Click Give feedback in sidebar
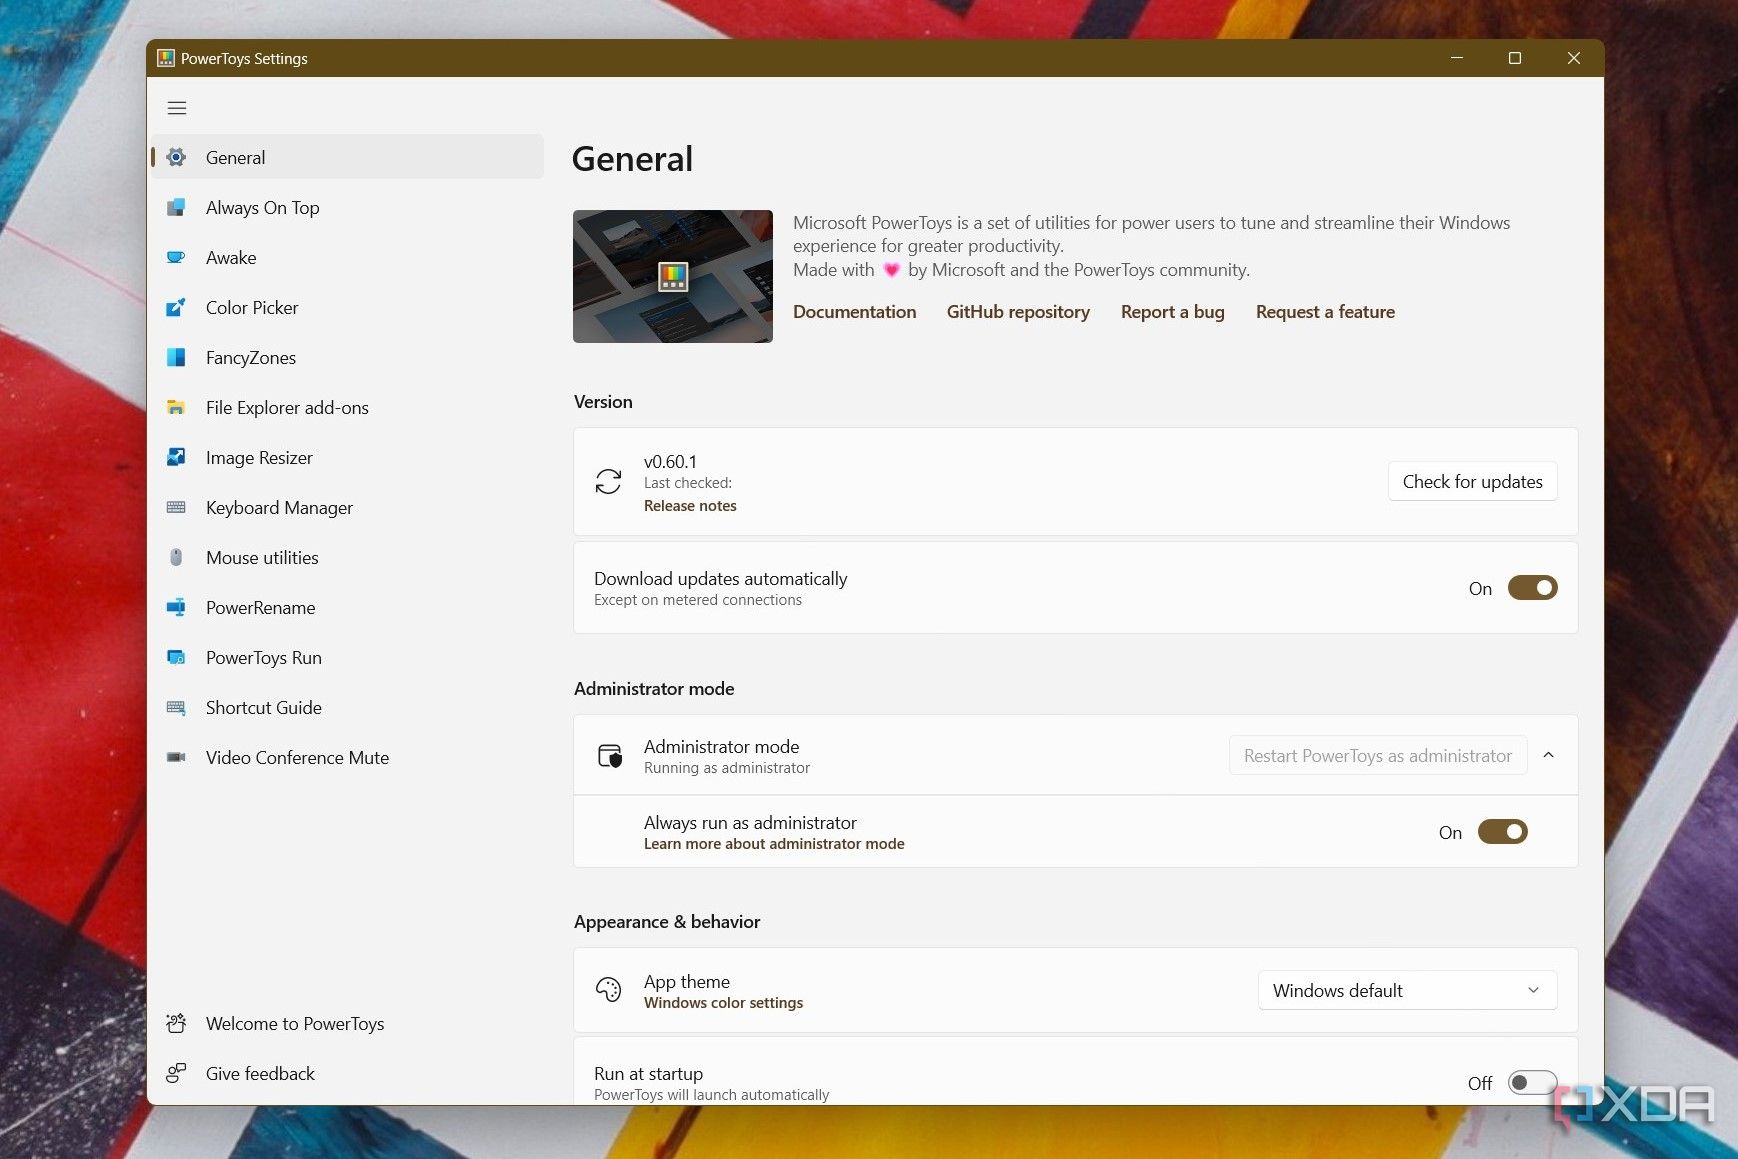This screenshot has height=1159, width=1738. (x=347, y=1073)
